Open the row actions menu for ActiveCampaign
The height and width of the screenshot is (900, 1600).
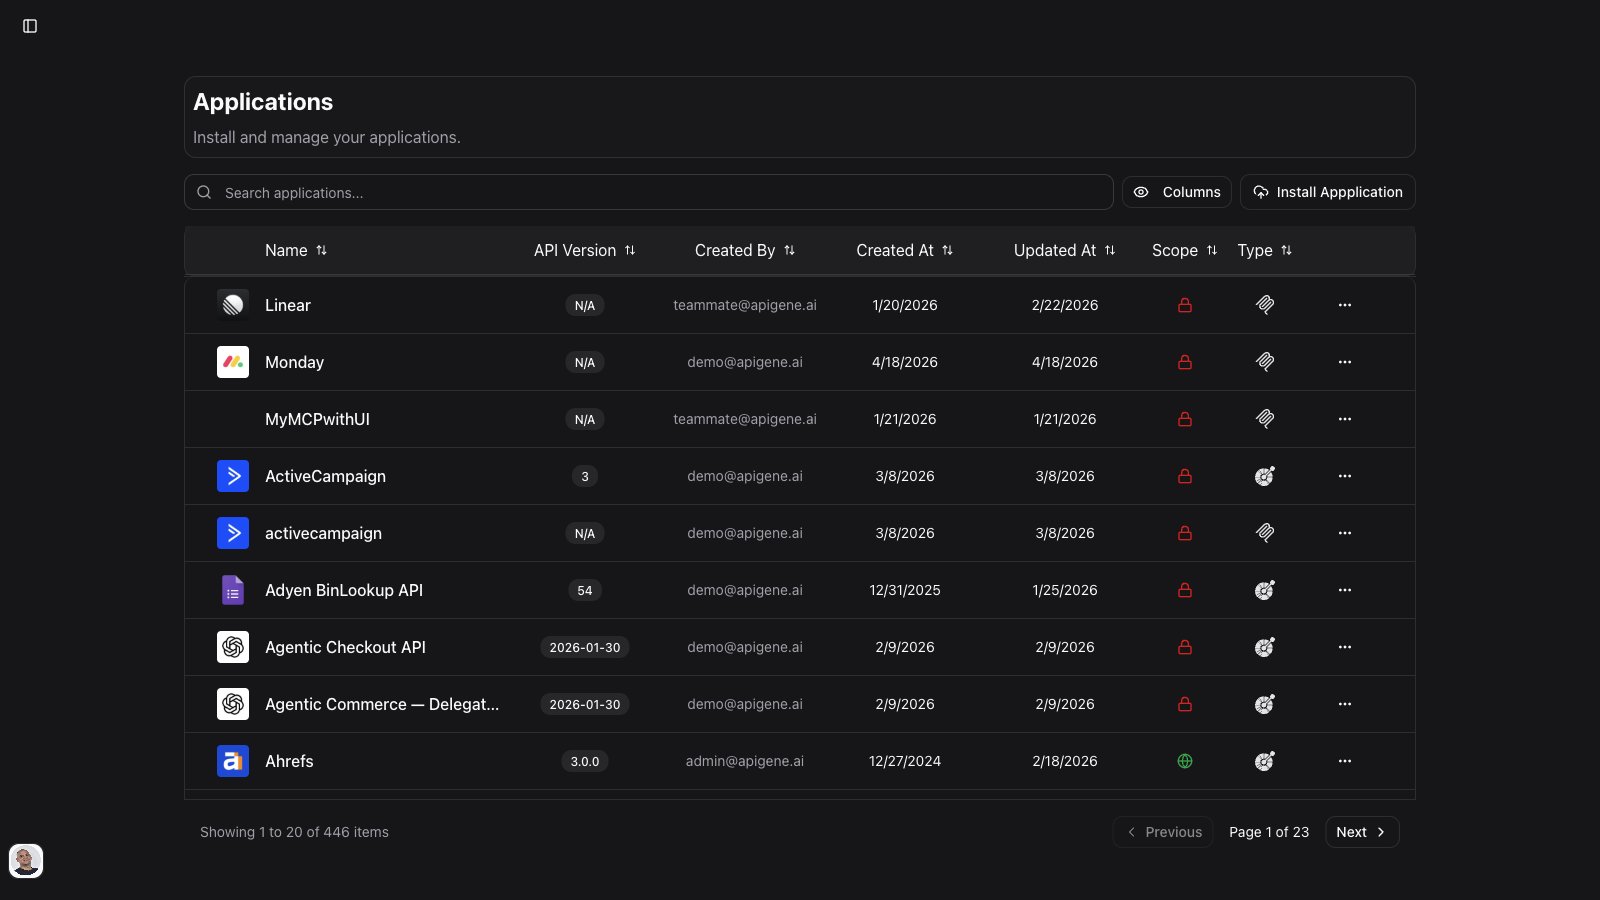1345,476
